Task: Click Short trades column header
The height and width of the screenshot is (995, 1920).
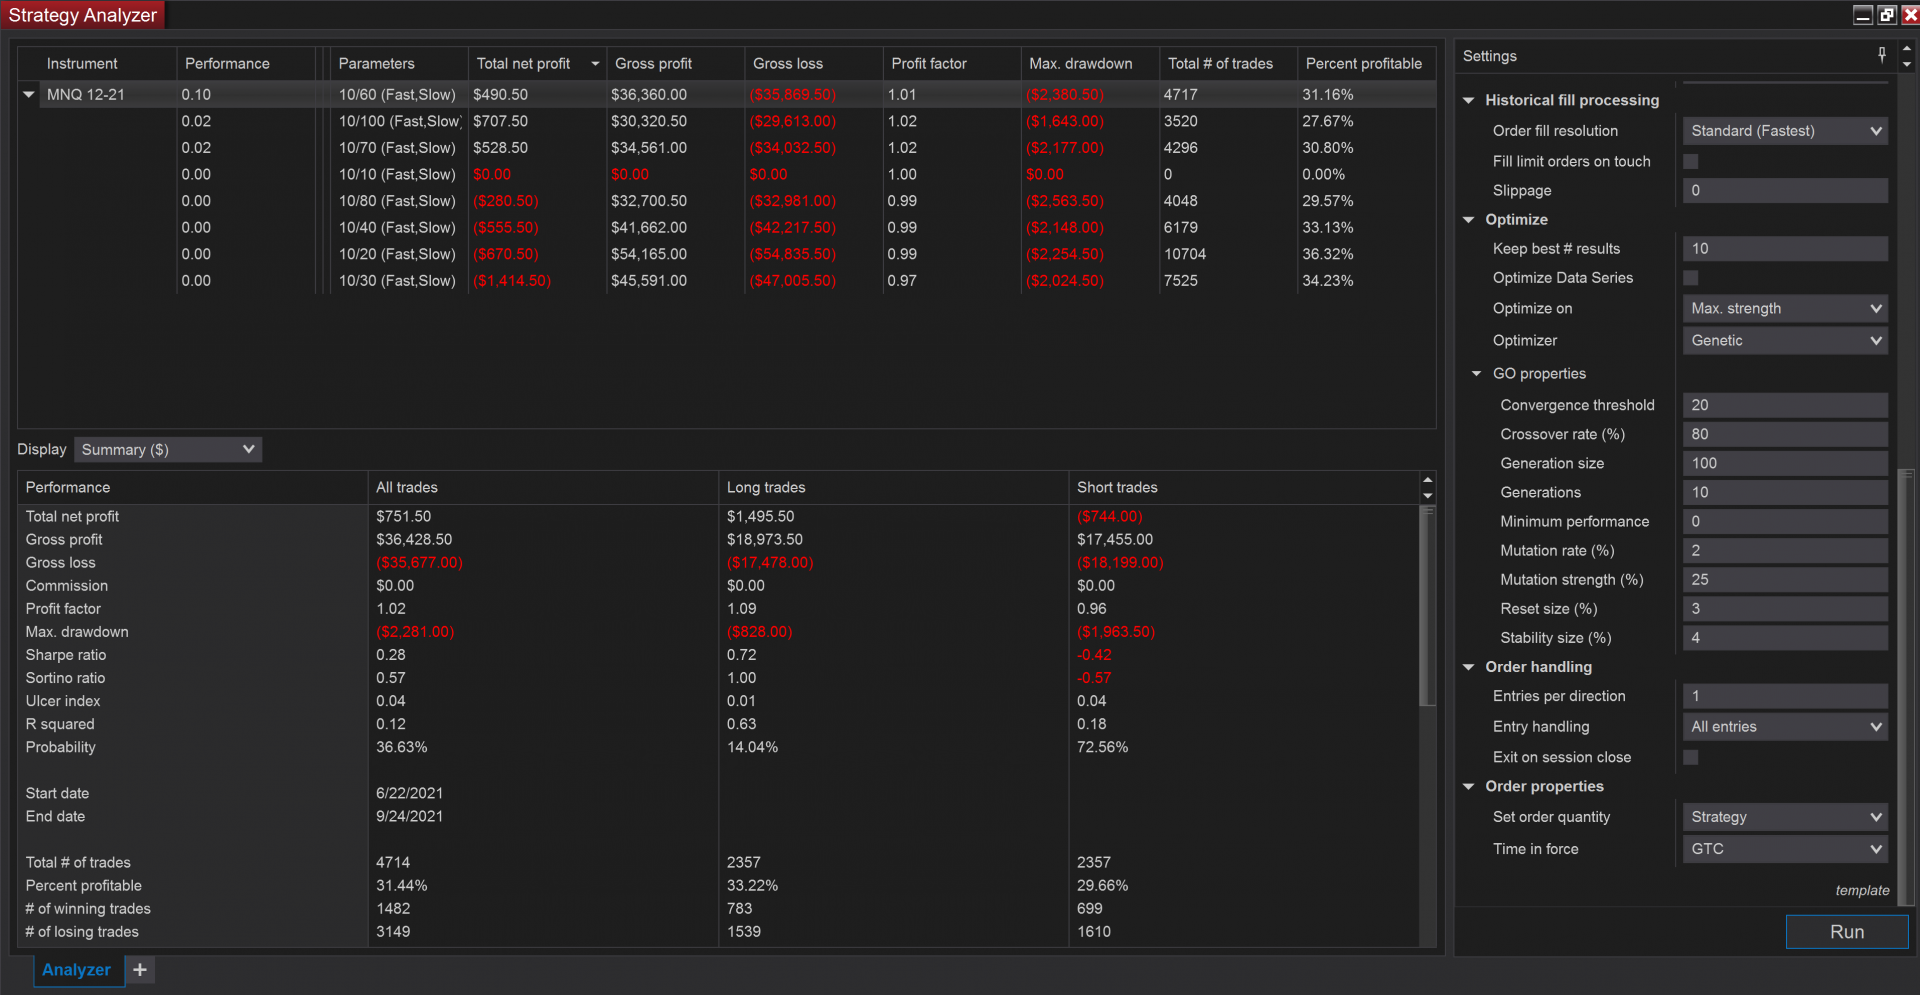Action: click(1244, 487)
